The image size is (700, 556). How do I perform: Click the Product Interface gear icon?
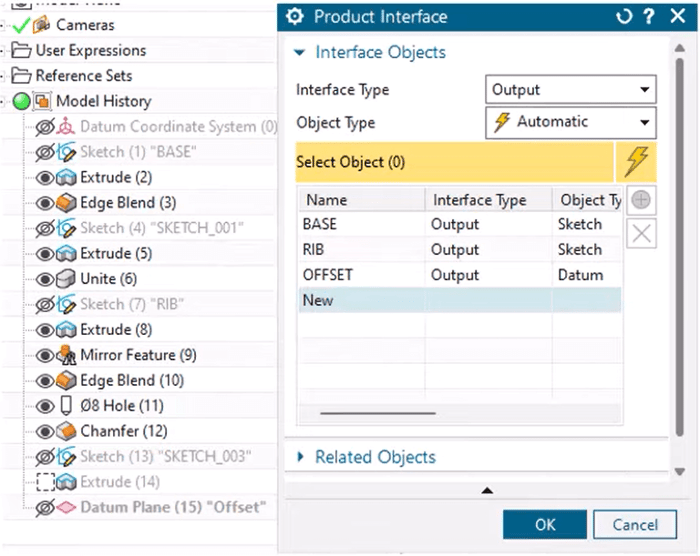[x=295, y=17]
